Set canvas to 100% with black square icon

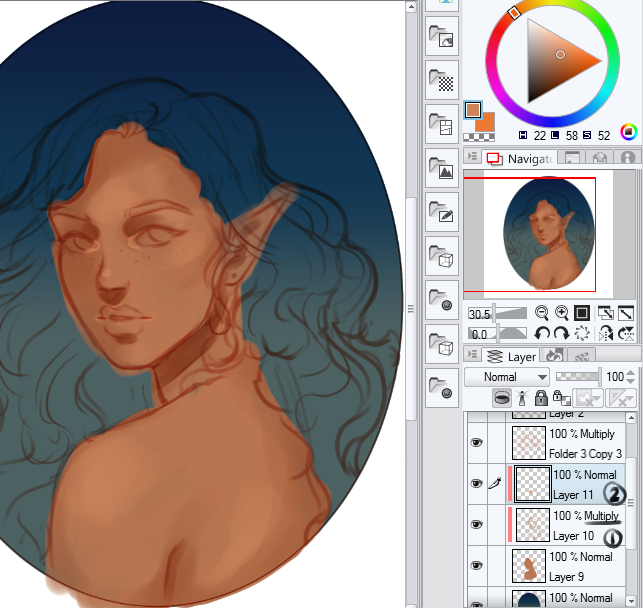[581, 313]
